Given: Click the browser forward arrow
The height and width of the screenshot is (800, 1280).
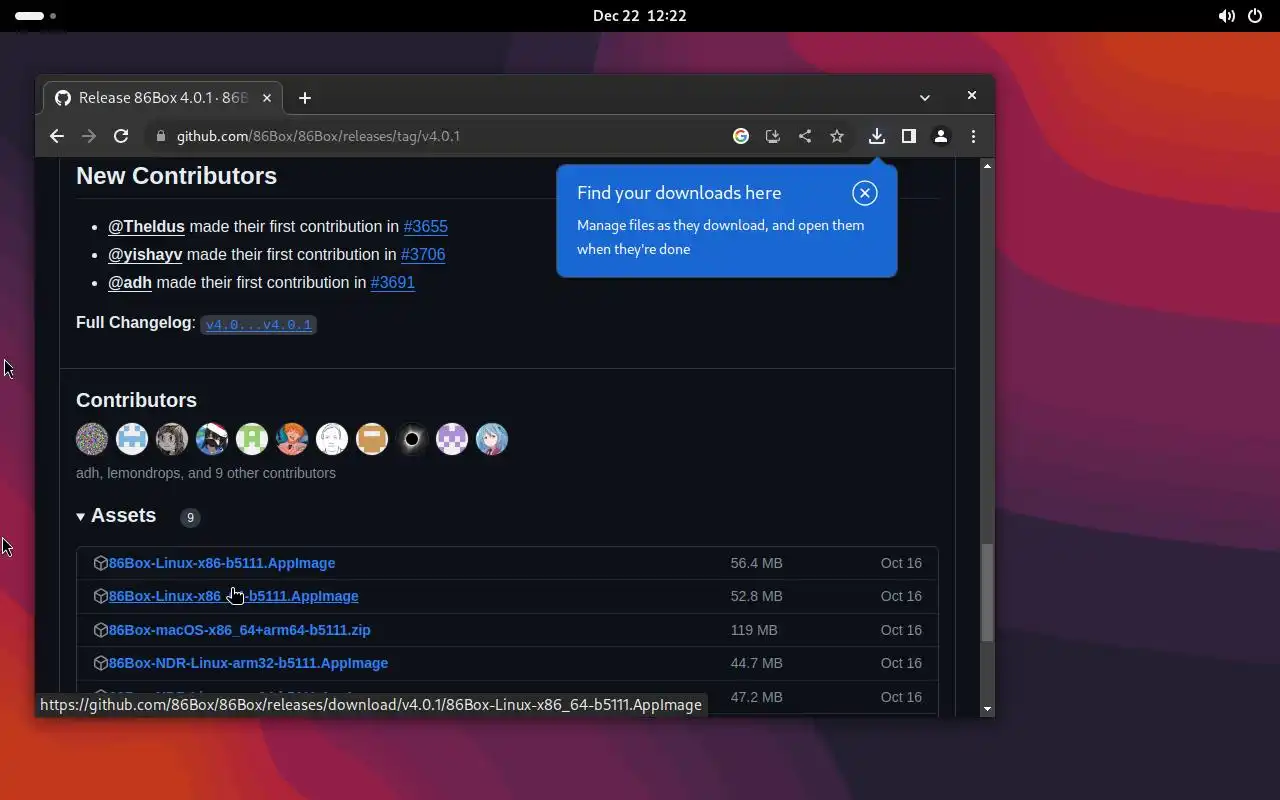Looking at the screenshot, I should [x=89, y=136].
